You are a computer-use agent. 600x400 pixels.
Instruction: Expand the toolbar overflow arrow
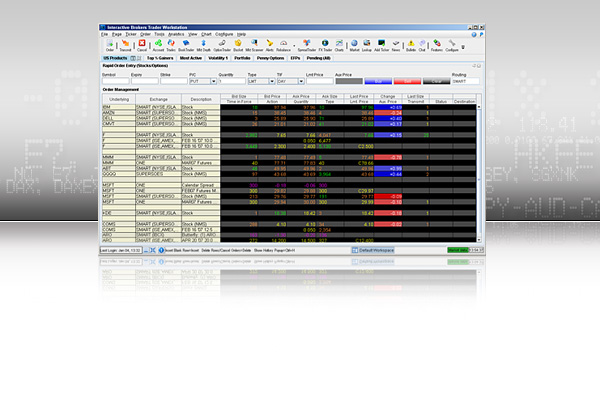[x=463, y=47]
